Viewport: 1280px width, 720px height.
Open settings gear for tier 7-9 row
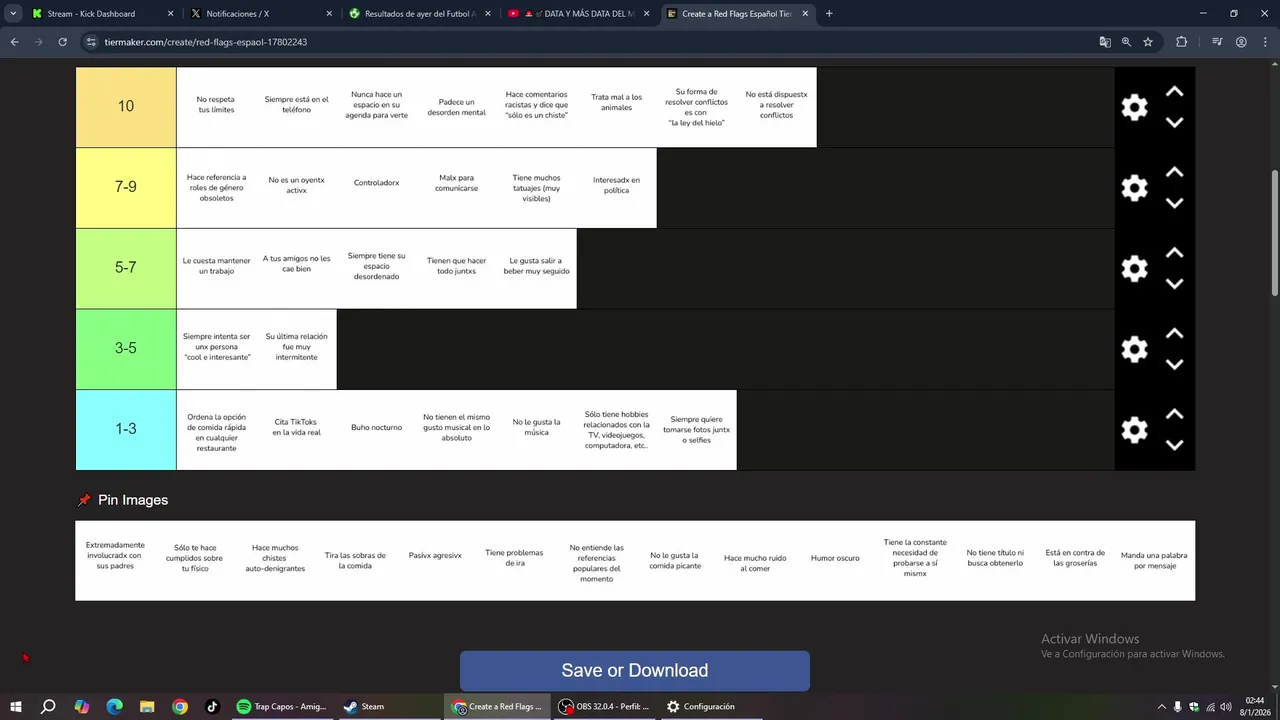[1134, 188]
